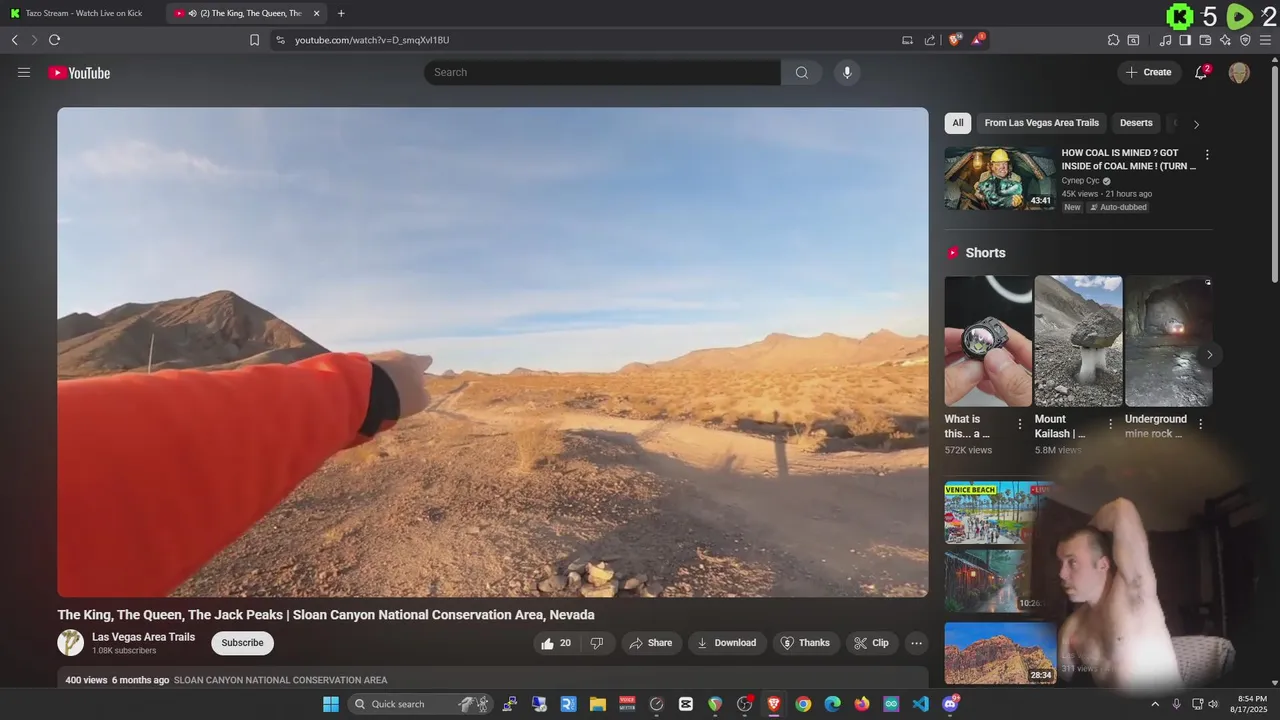Show more Shorts with right arrow

click(x=1209, y=354)
